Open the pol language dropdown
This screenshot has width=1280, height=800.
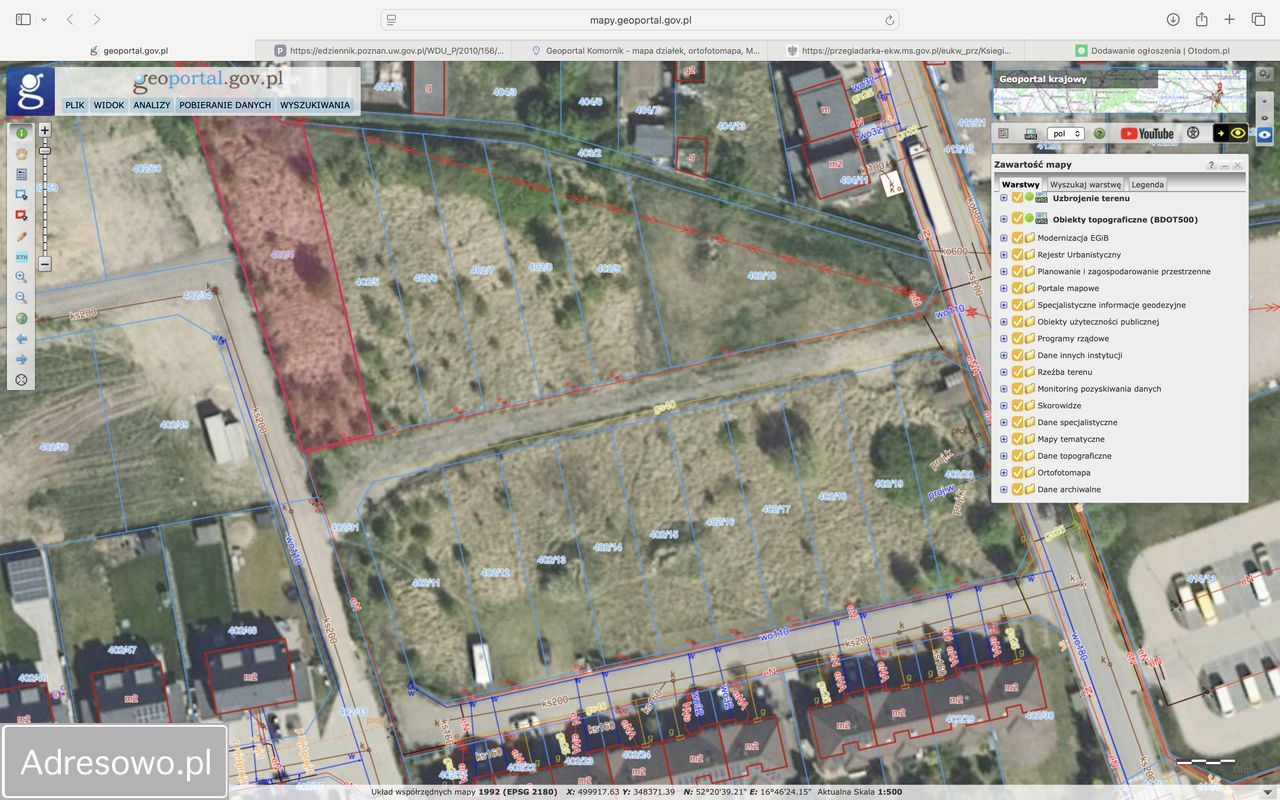[x=1065, y=133]
